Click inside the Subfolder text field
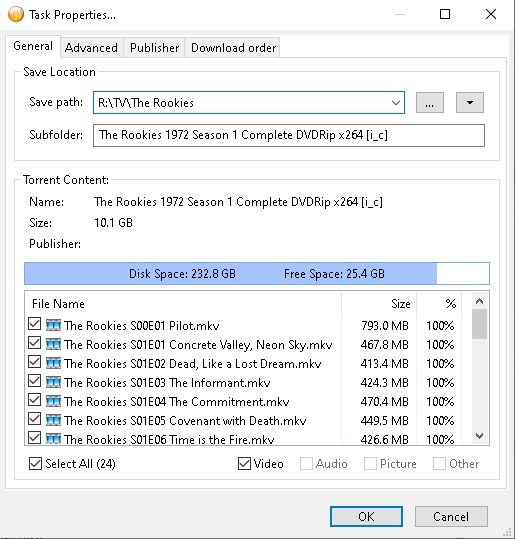 pyautogui.click(x=289, y=135)
